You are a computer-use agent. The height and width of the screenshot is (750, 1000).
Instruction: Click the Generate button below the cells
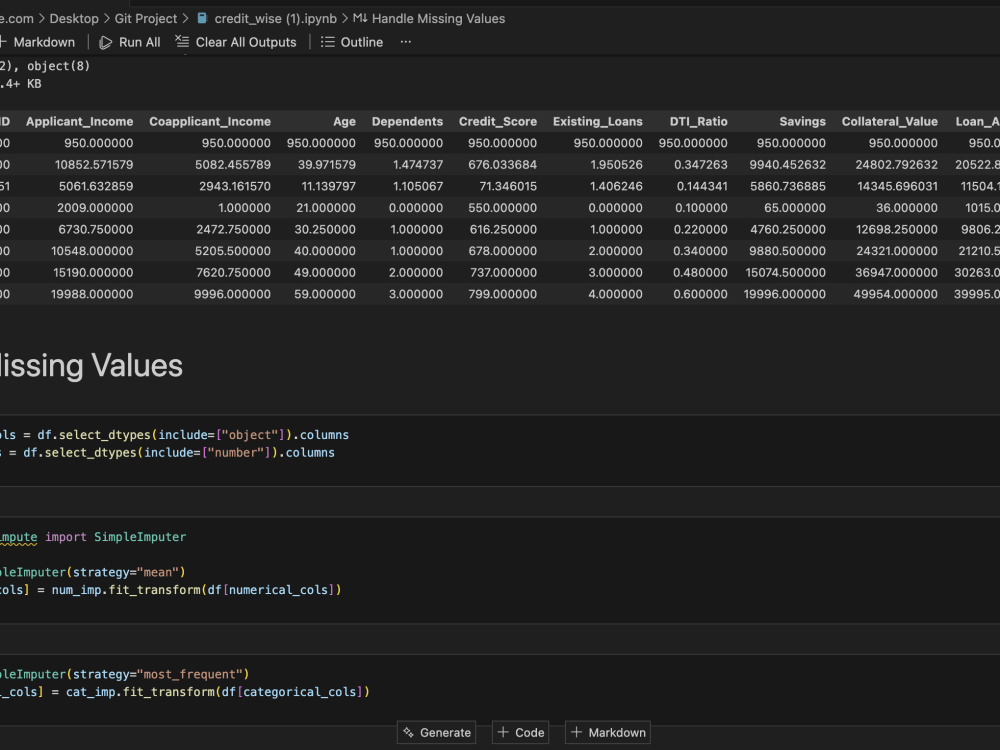click(x=438, y=732)
